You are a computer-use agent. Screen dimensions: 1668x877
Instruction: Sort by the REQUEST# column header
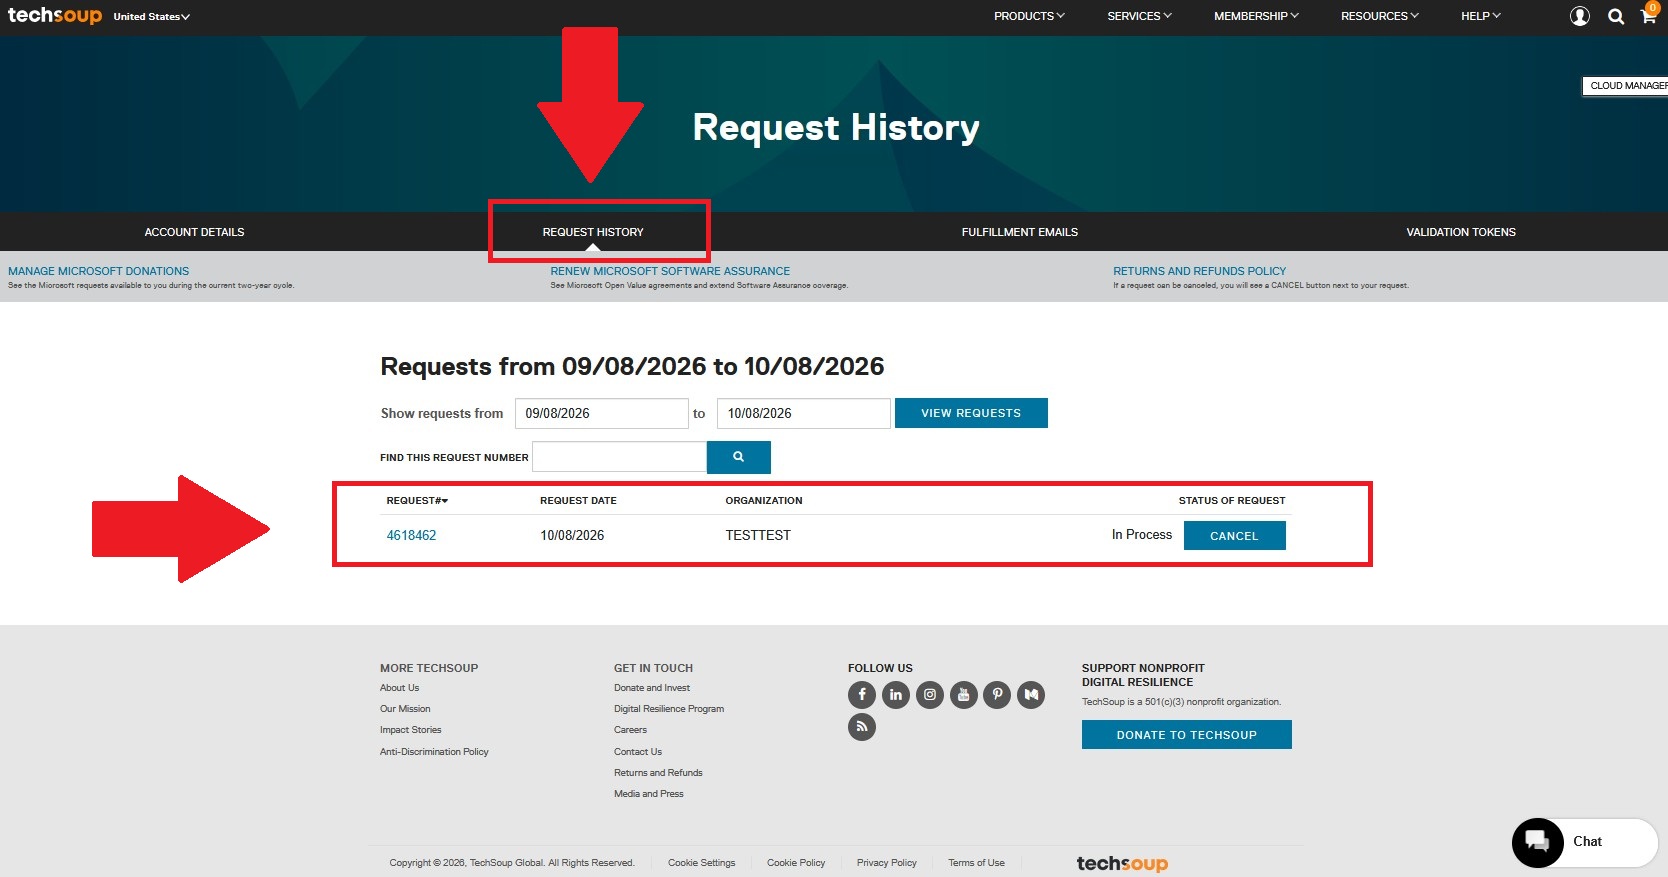coord(417,500)
